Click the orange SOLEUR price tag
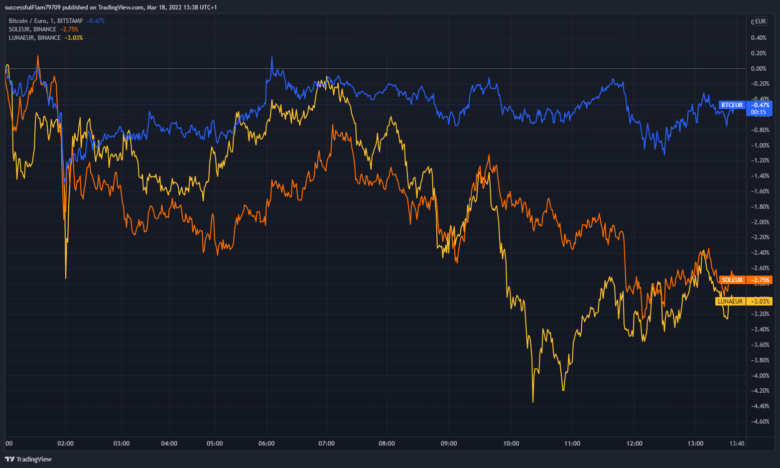780x468 pixels. 732,280
